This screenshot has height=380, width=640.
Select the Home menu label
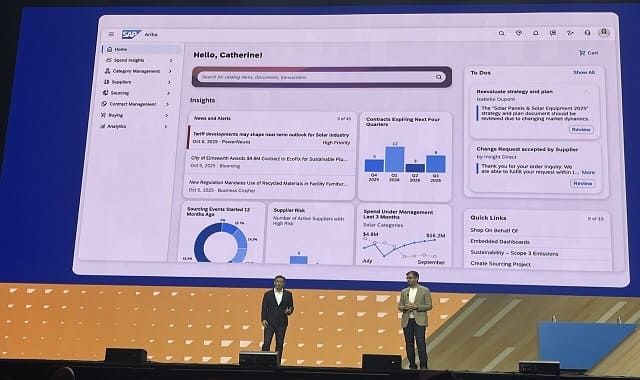coord(121,49)
